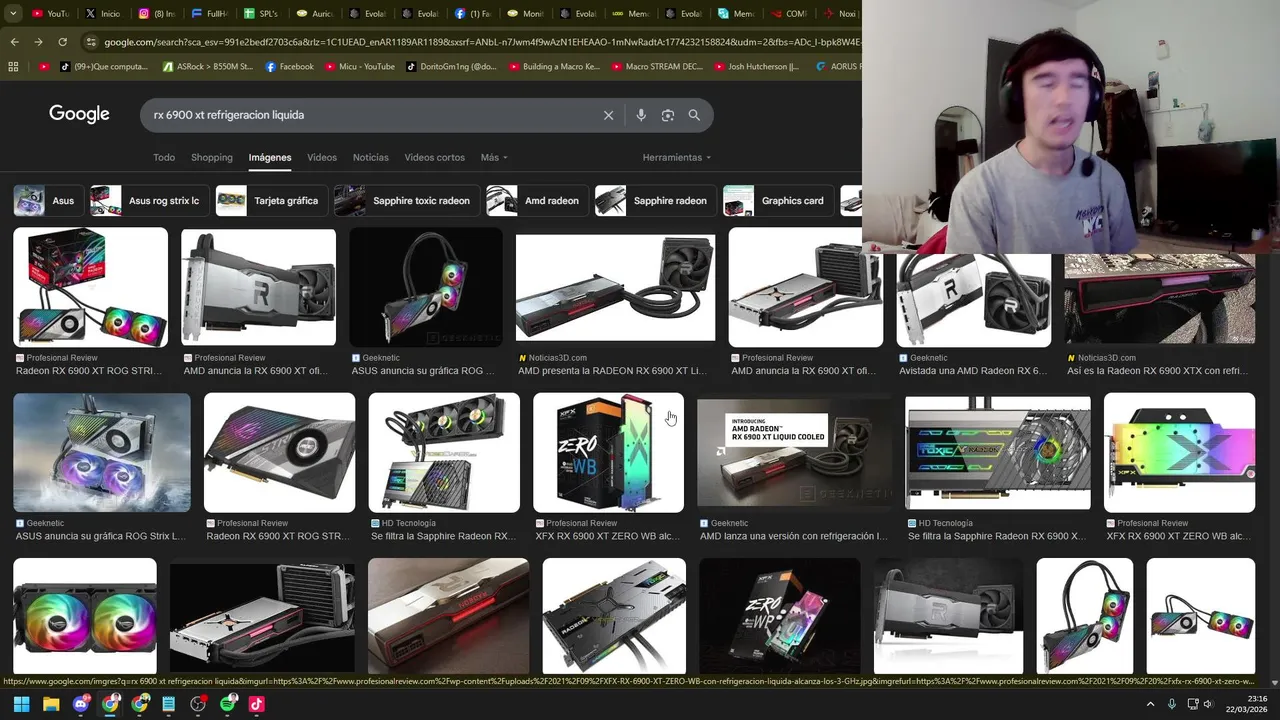Open File Explorer from the taskbar
The width and height of the screenshot is (1280, 720).
pos(51,704)
